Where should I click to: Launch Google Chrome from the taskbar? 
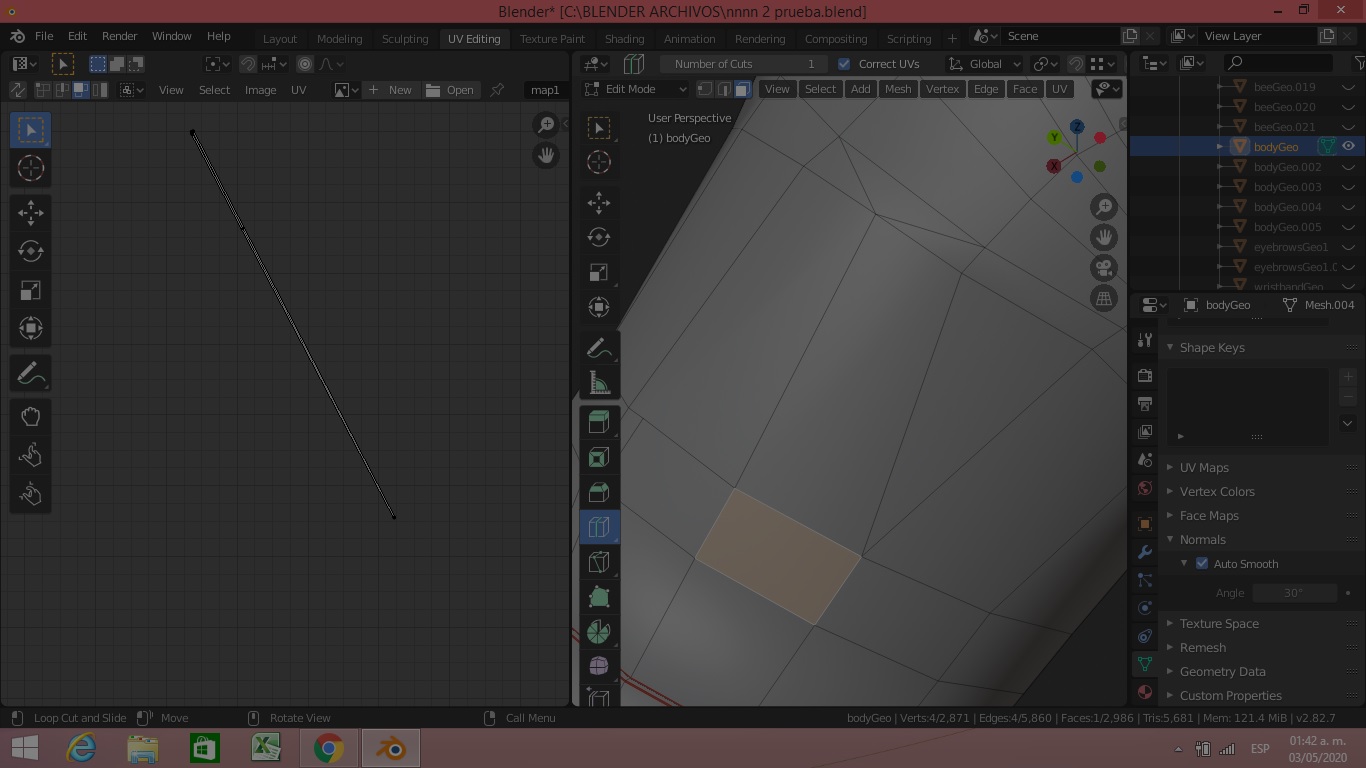point(328,748)
